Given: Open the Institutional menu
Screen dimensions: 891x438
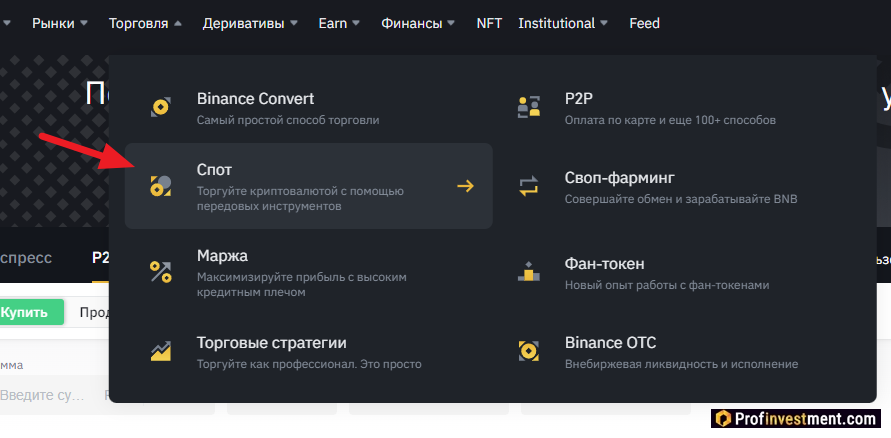Looking at the screenshot, I should 556,23.
